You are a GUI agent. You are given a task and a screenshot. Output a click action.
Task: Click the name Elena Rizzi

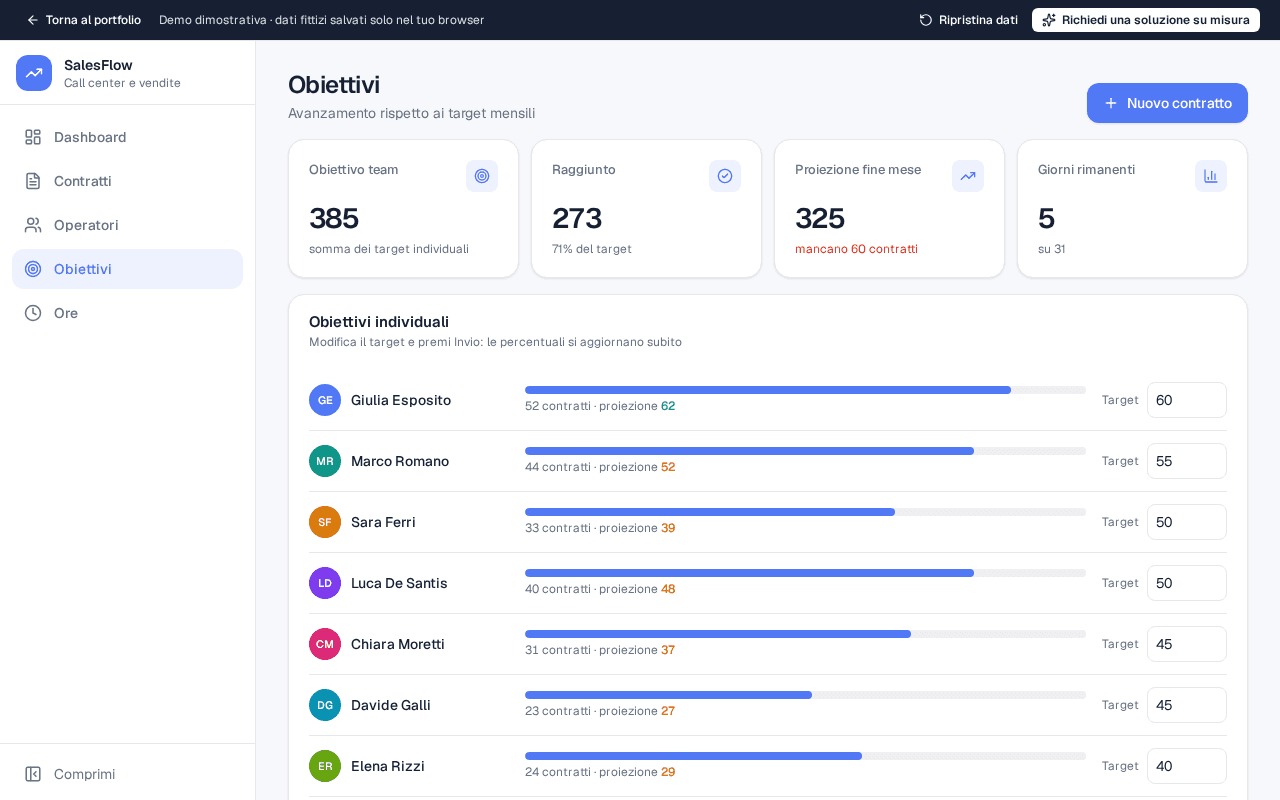388,766
